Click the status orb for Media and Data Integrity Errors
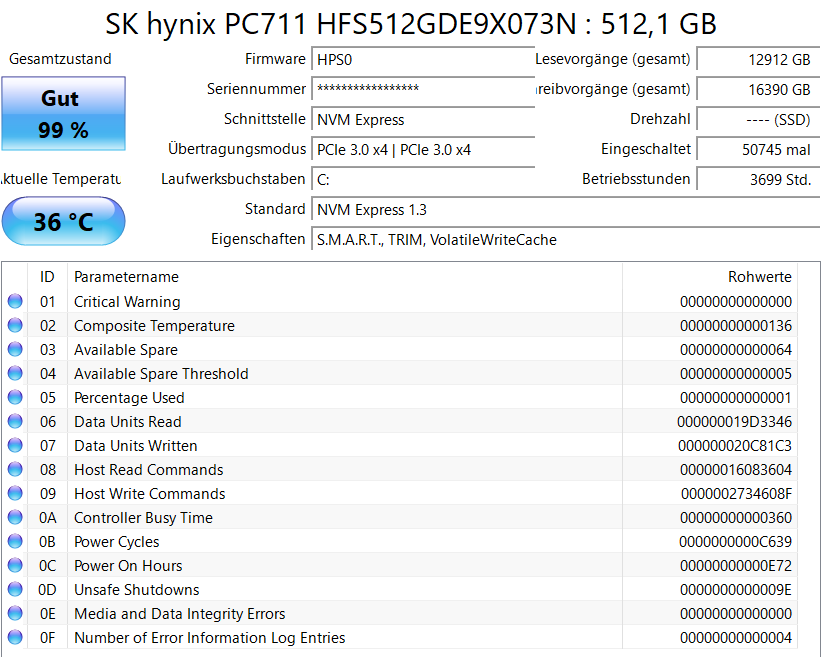Screen dimensions: 822x657 coord(15,613)
